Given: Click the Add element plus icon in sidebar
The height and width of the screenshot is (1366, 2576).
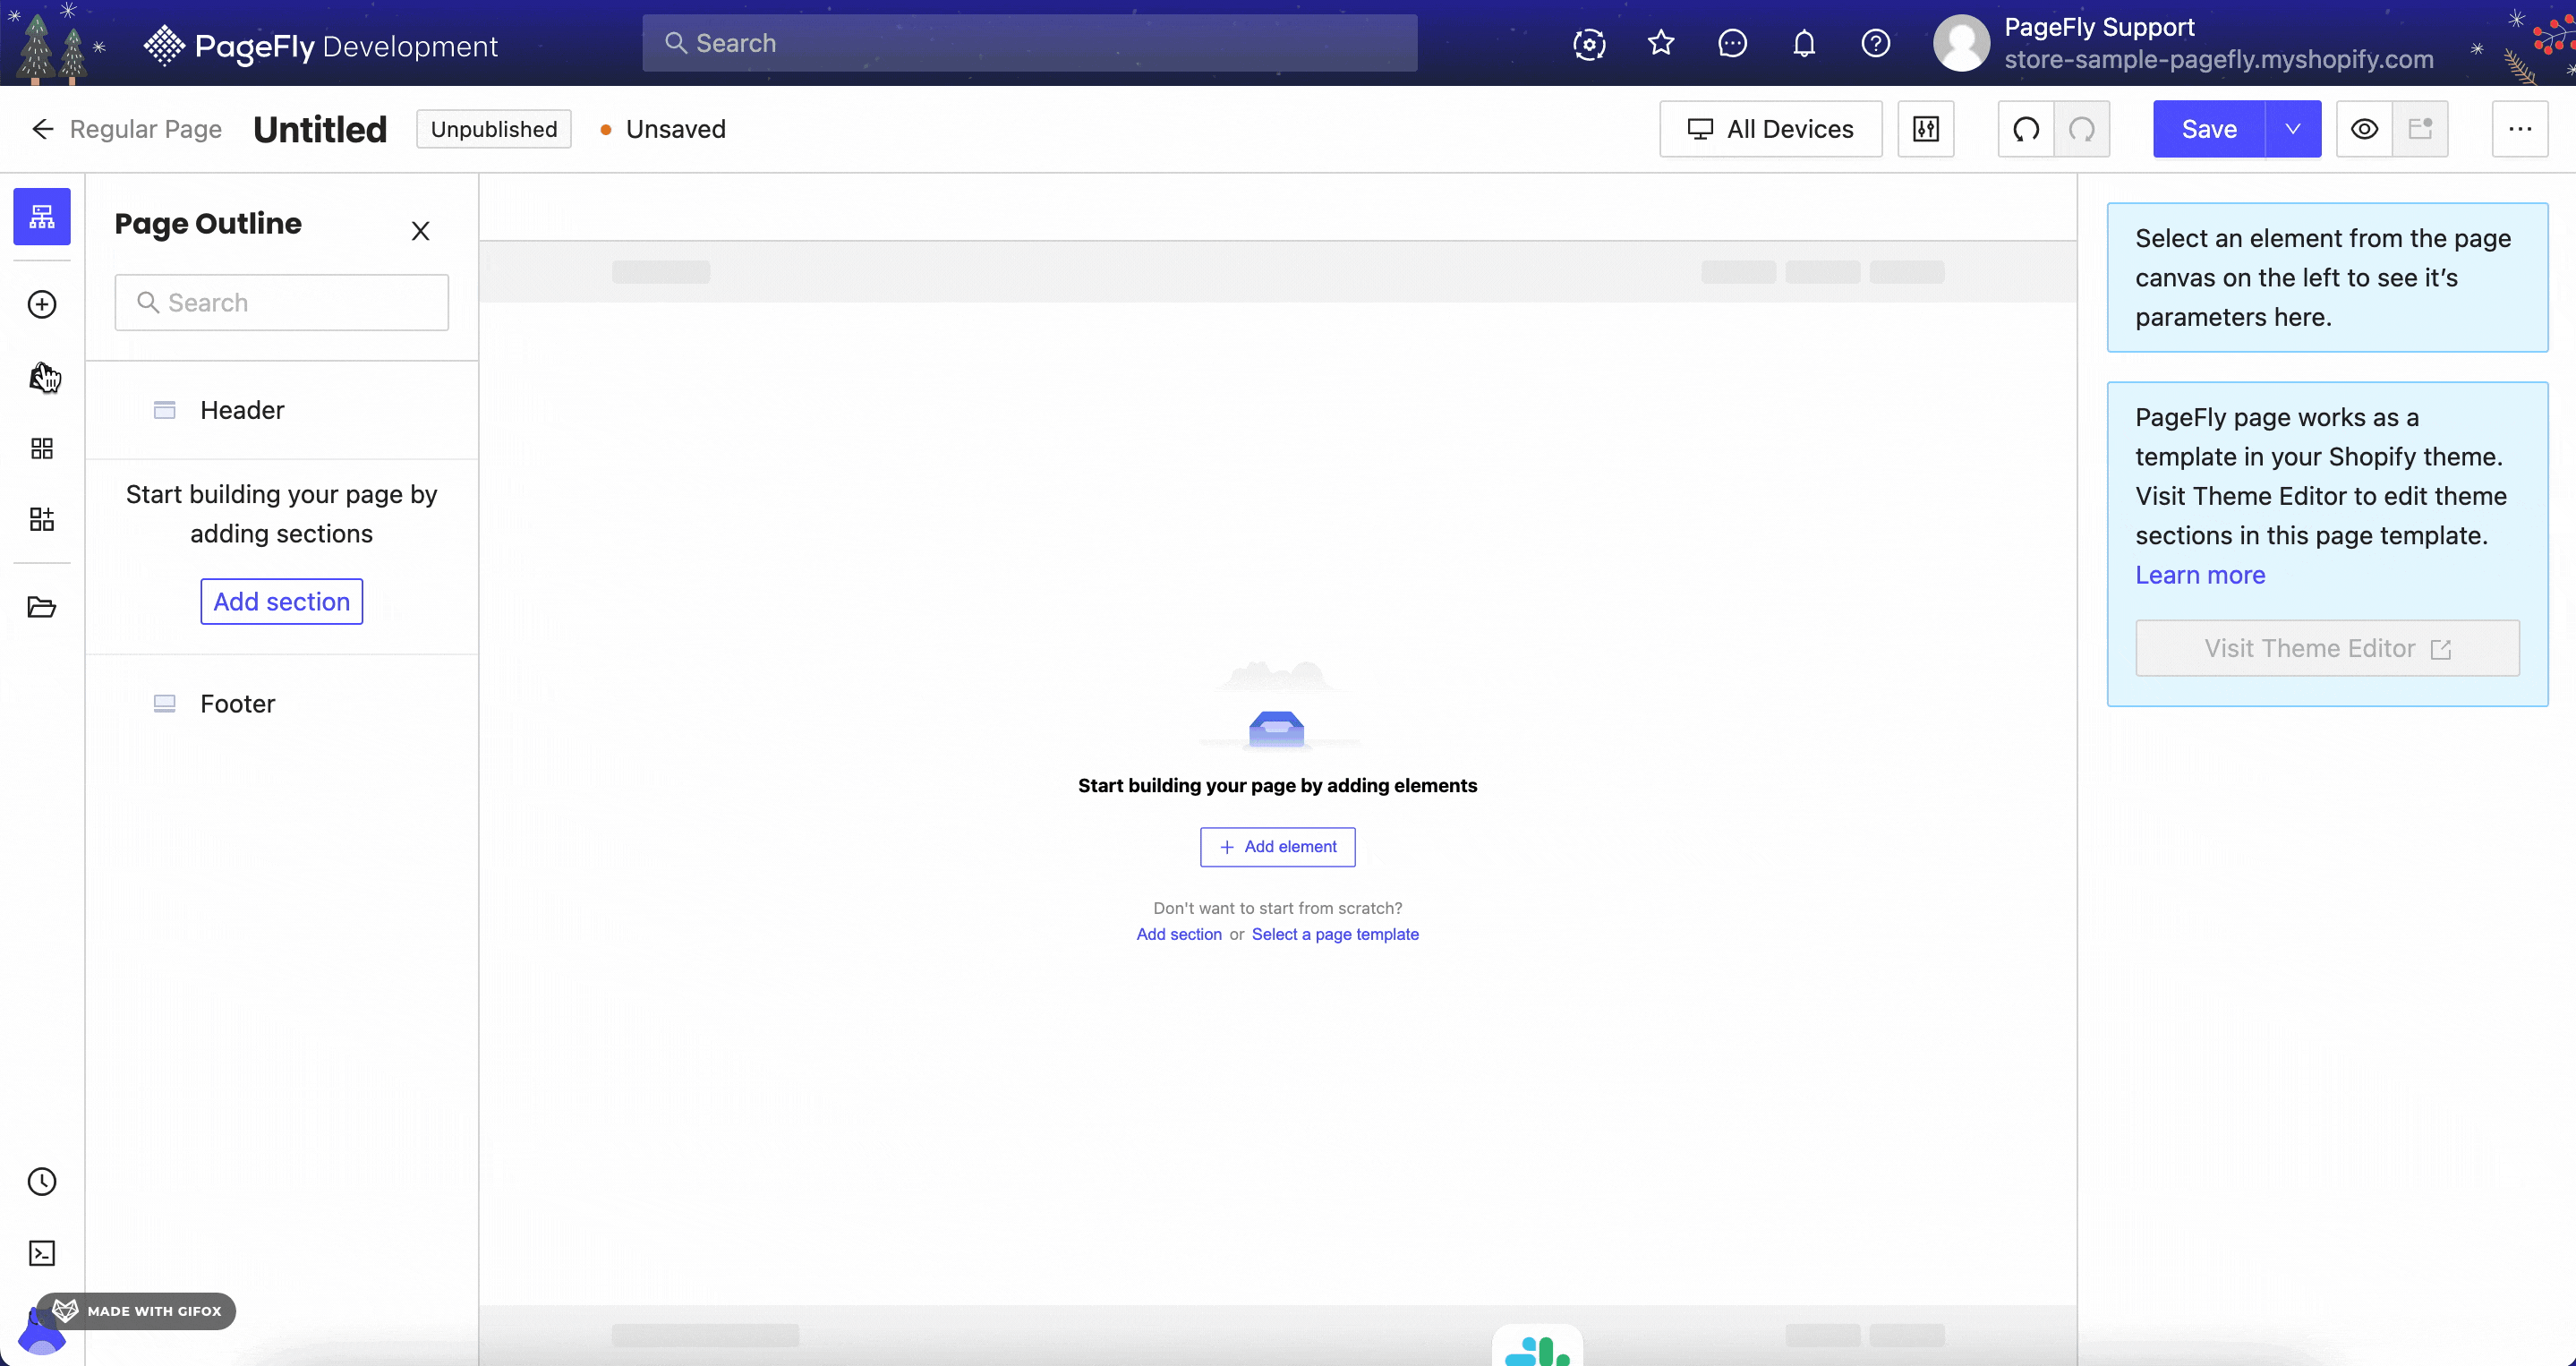Looking at the screenshot, I should [x=42, y=304].
